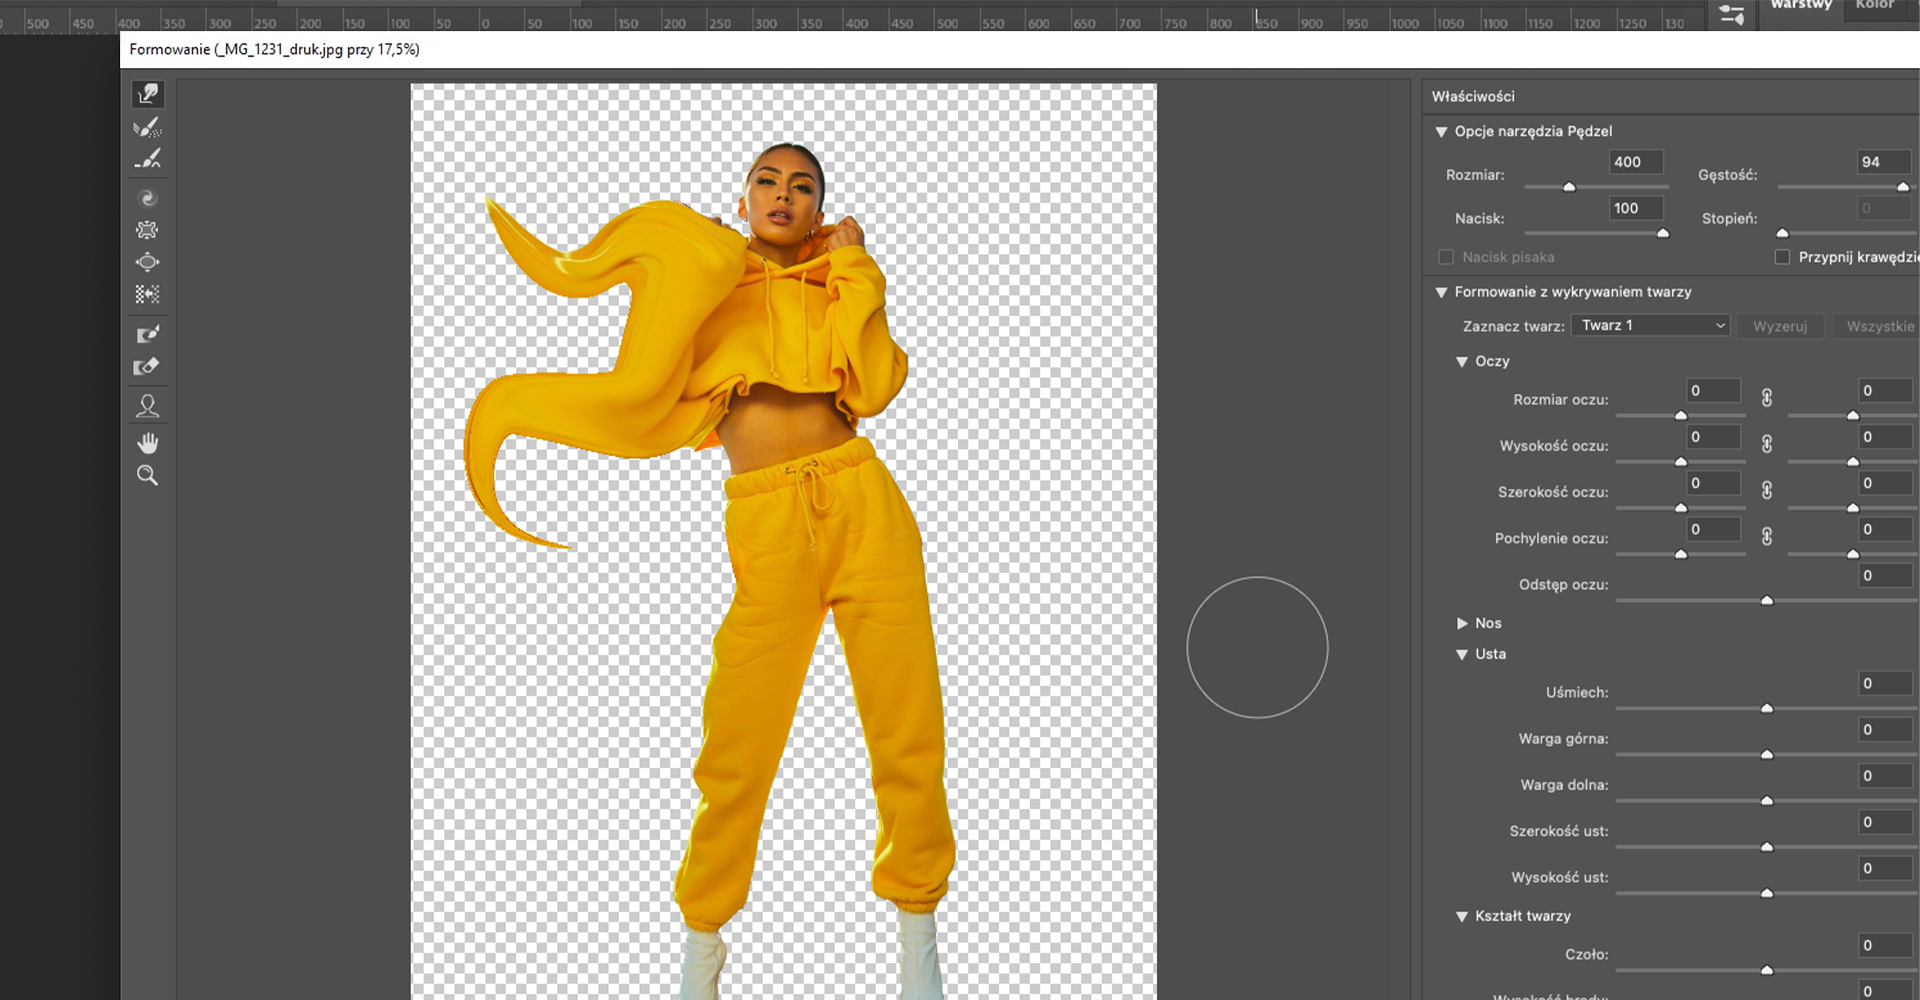Click the left Wysokość oczu slider
The image size is (1920, 1000).
1681,461
